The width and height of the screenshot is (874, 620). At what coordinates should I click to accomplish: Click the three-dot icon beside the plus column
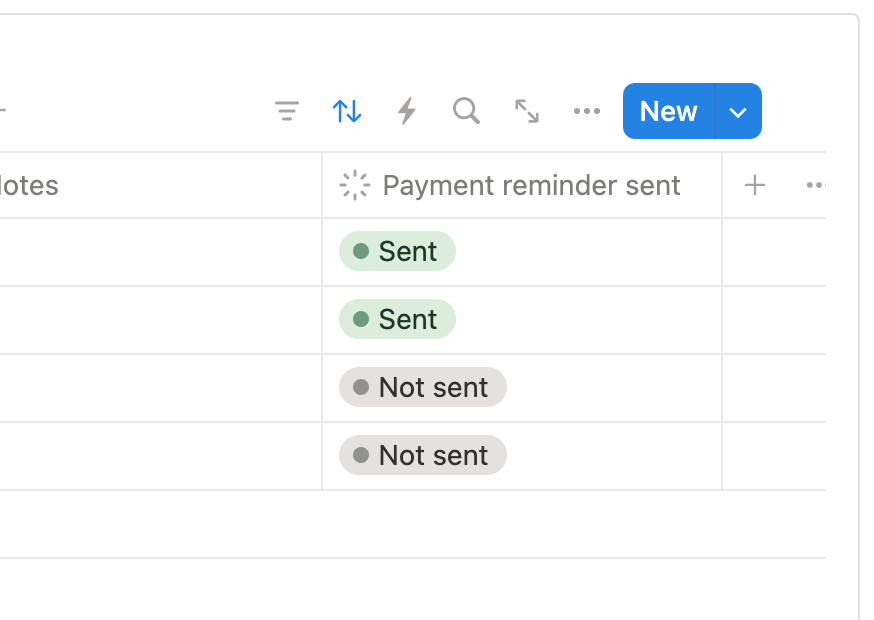click(816, 185)
